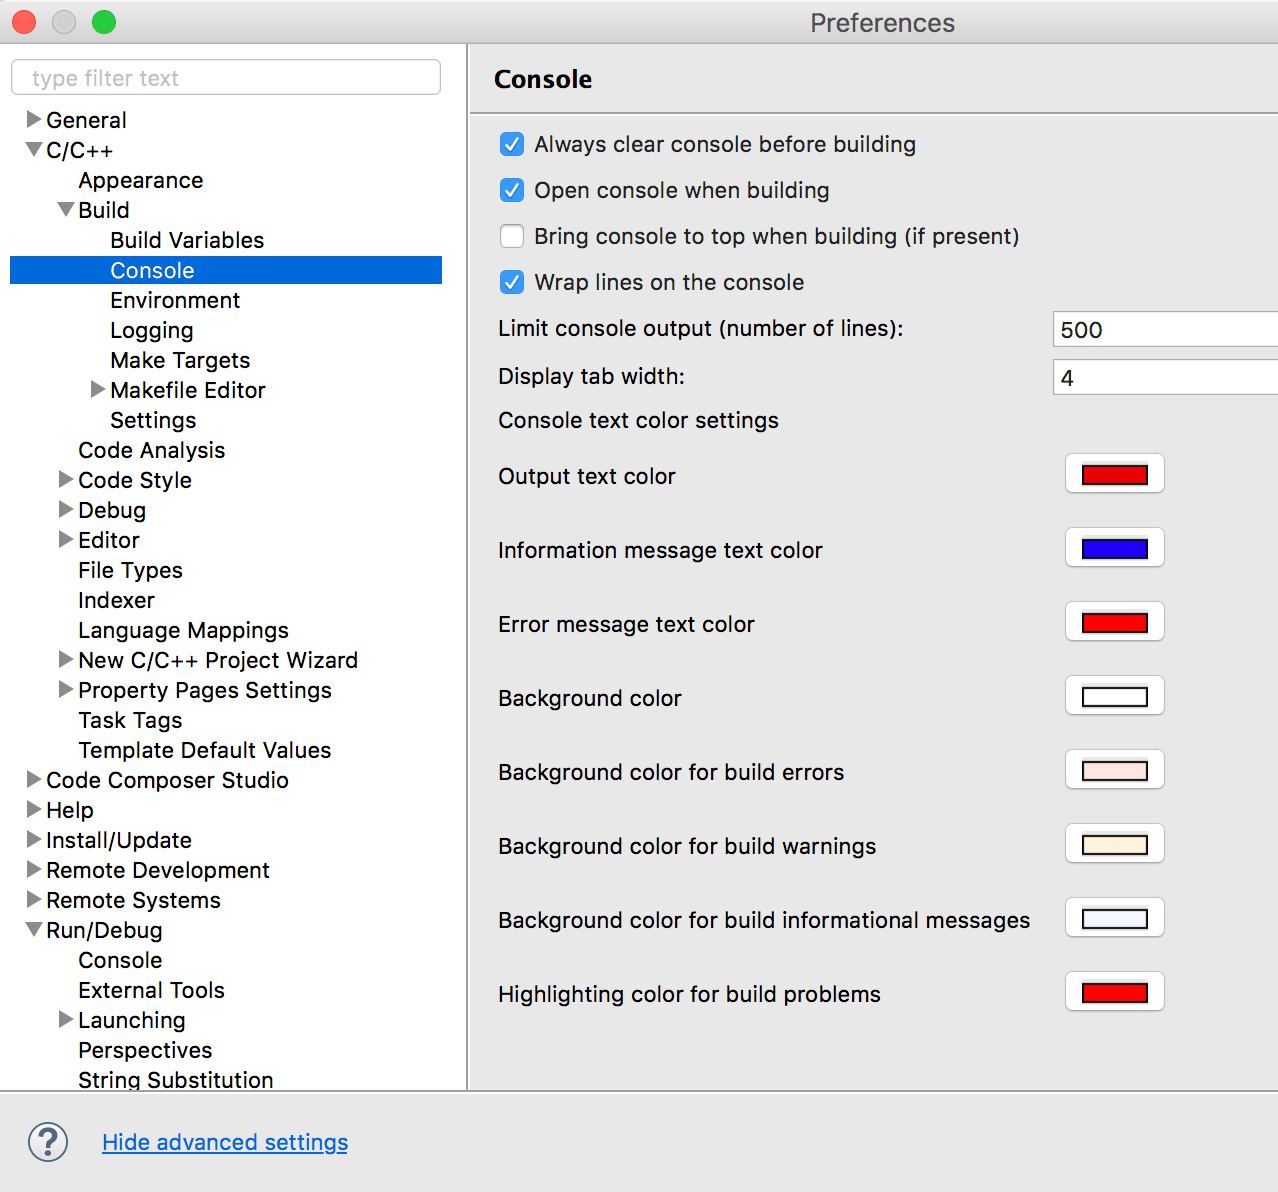Expand the Makefile Editor node

pos(98,390)
